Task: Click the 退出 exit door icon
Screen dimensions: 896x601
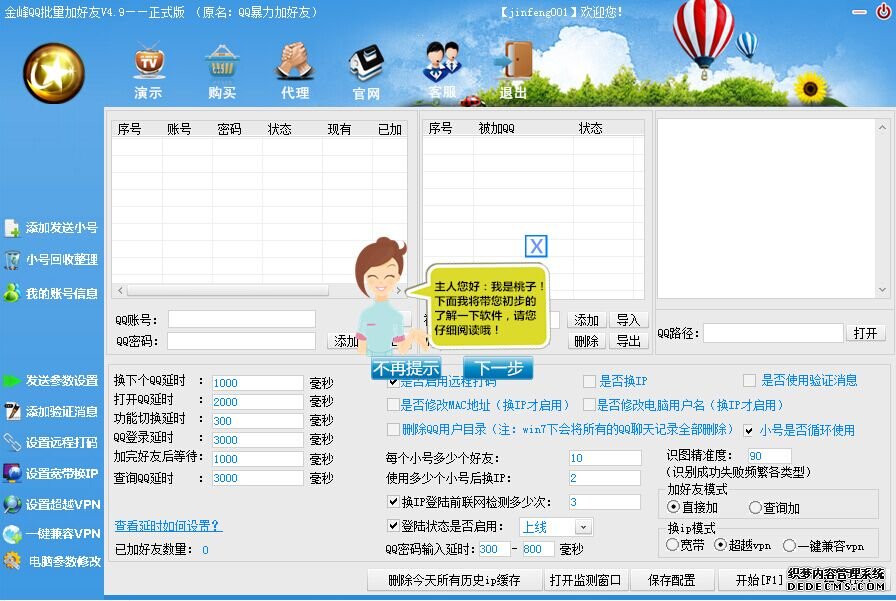Action: tap(514, 66)
